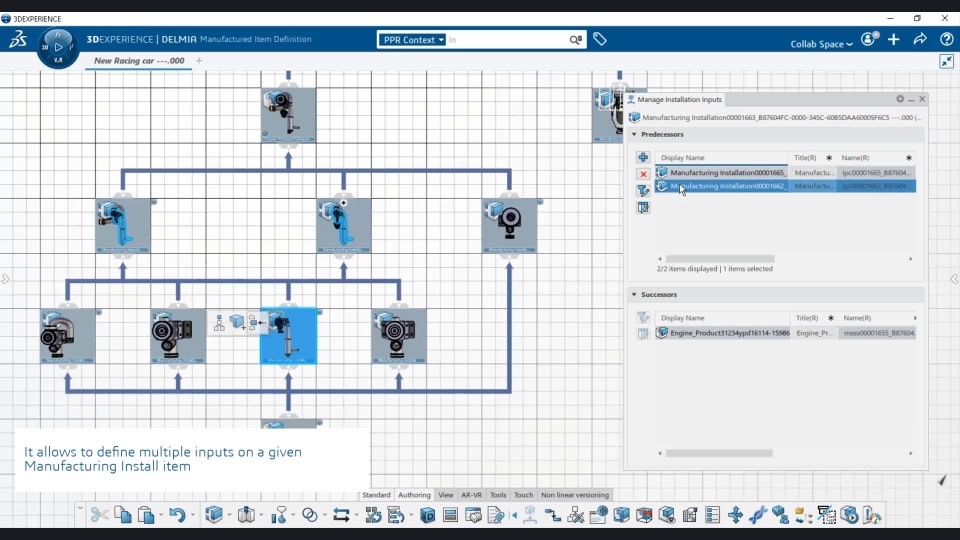
Task: Click the 3DS logo in the top bar
Action: 18,39
